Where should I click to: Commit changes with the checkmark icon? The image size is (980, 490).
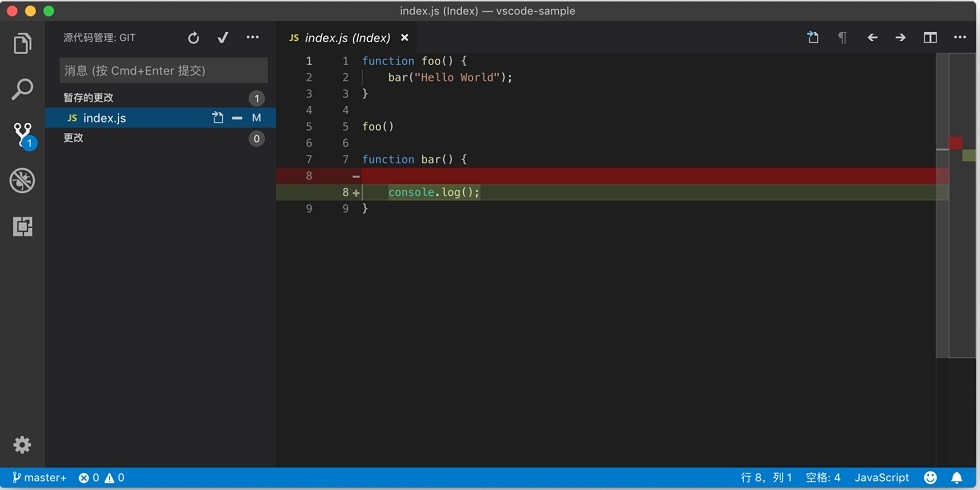click(x=222, y=38)
